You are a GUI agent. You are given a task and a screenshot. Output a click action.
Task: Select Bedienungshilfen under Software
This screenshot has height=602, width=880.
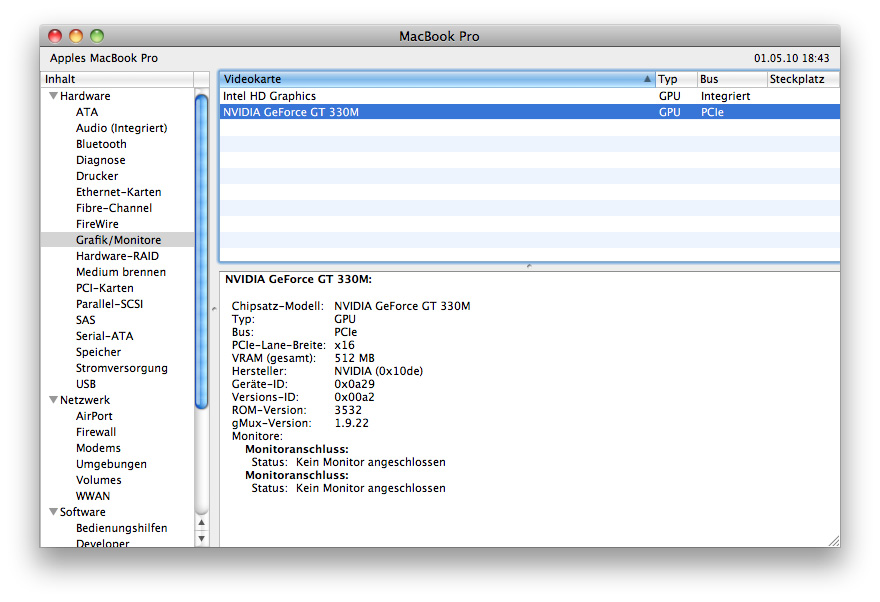(121, 528)
